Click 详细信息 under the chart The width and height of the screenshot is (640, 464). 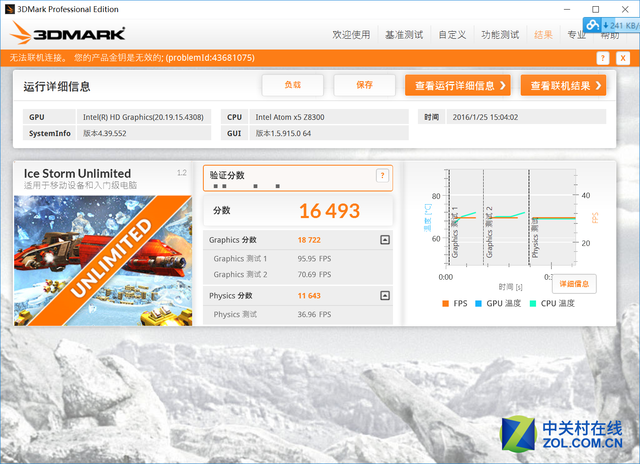(573, 284)
